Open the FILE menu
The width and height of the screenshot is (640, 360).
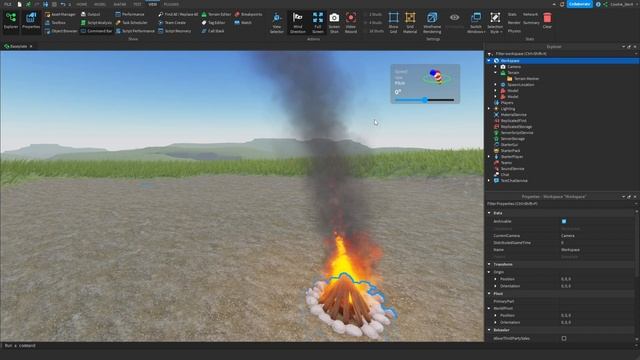[x=7, y=4]
